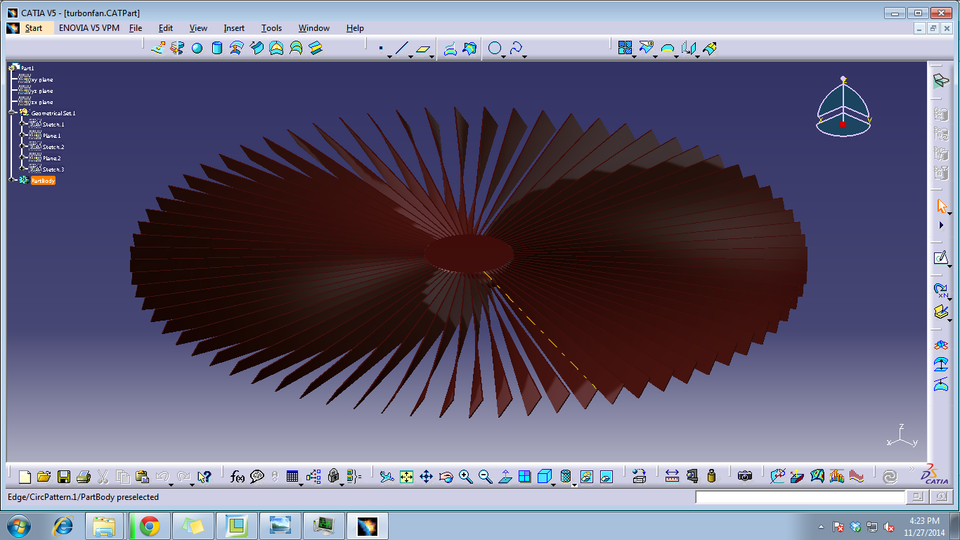Viewport: 960px width, 540px height.
Task: Open the Insert menu
Action: pos(234,28)
